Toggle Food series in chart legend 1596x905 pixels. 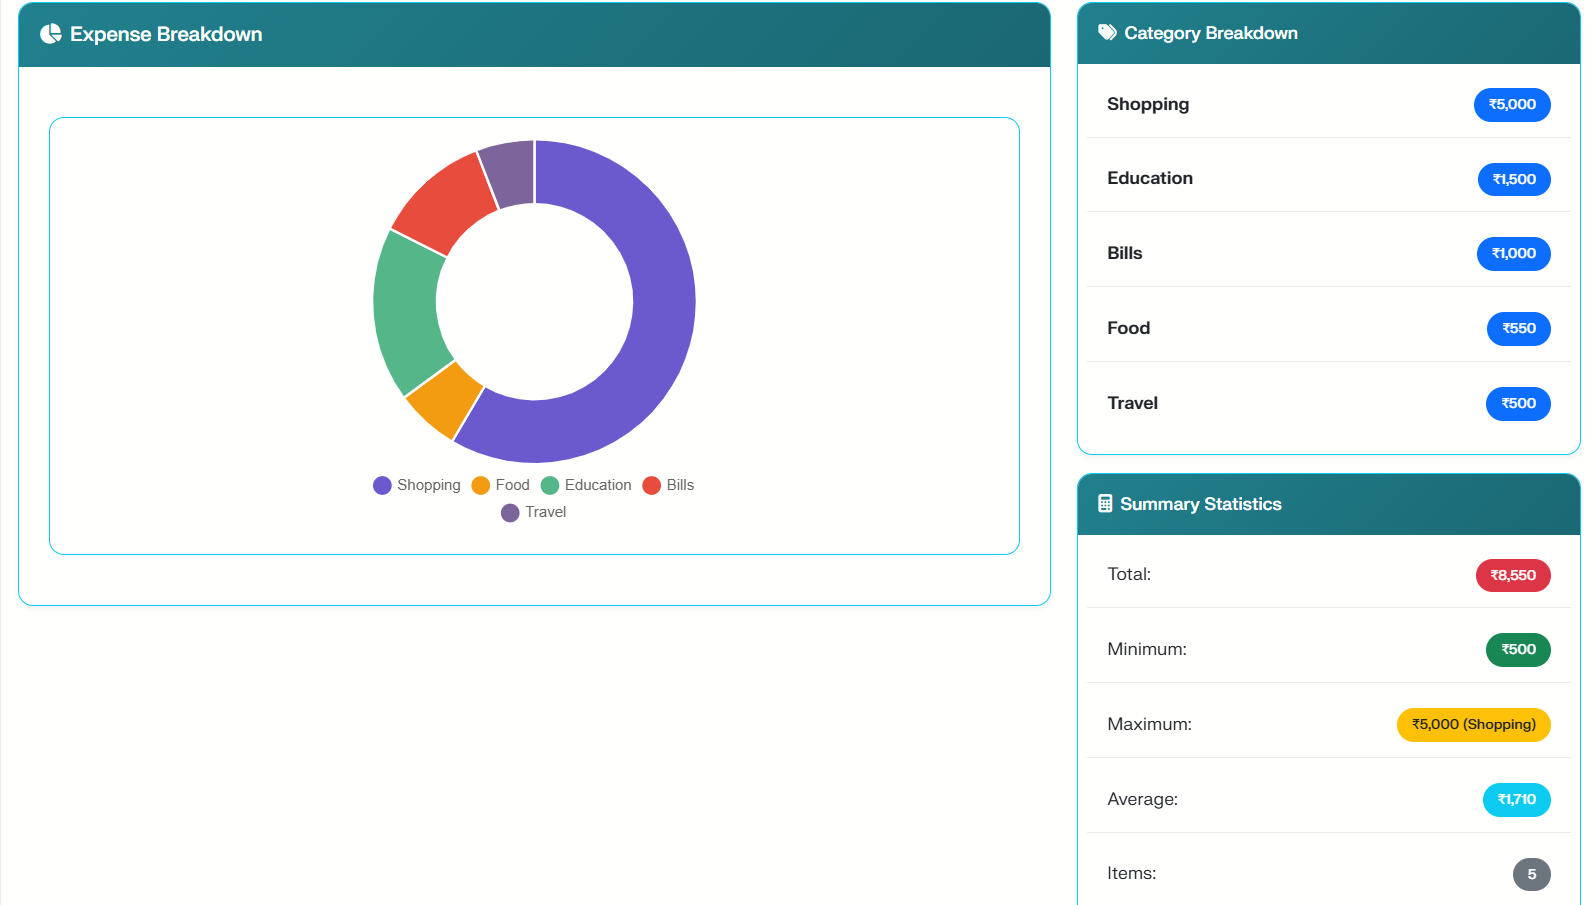500,485
